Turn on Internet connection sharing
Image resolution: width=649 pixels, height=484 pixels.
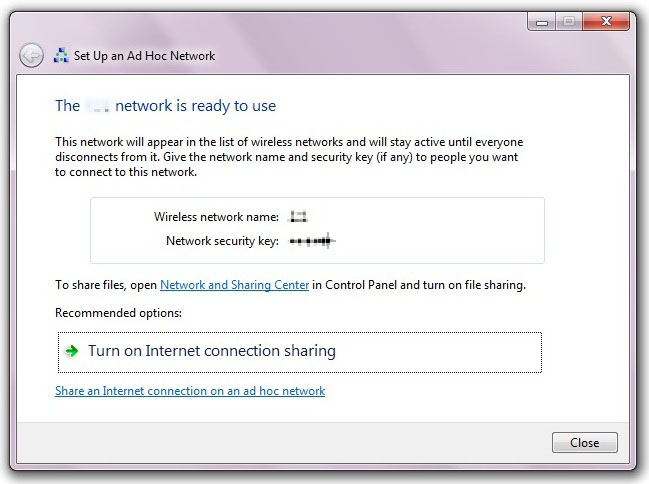point(300,352)
